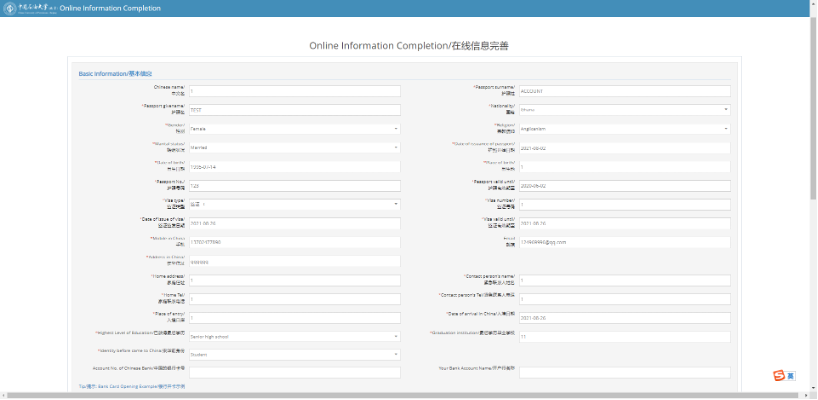Open the Identity before coming to China dropdown
This screenshot has height=400, width=818.
(x=294, y=354)
